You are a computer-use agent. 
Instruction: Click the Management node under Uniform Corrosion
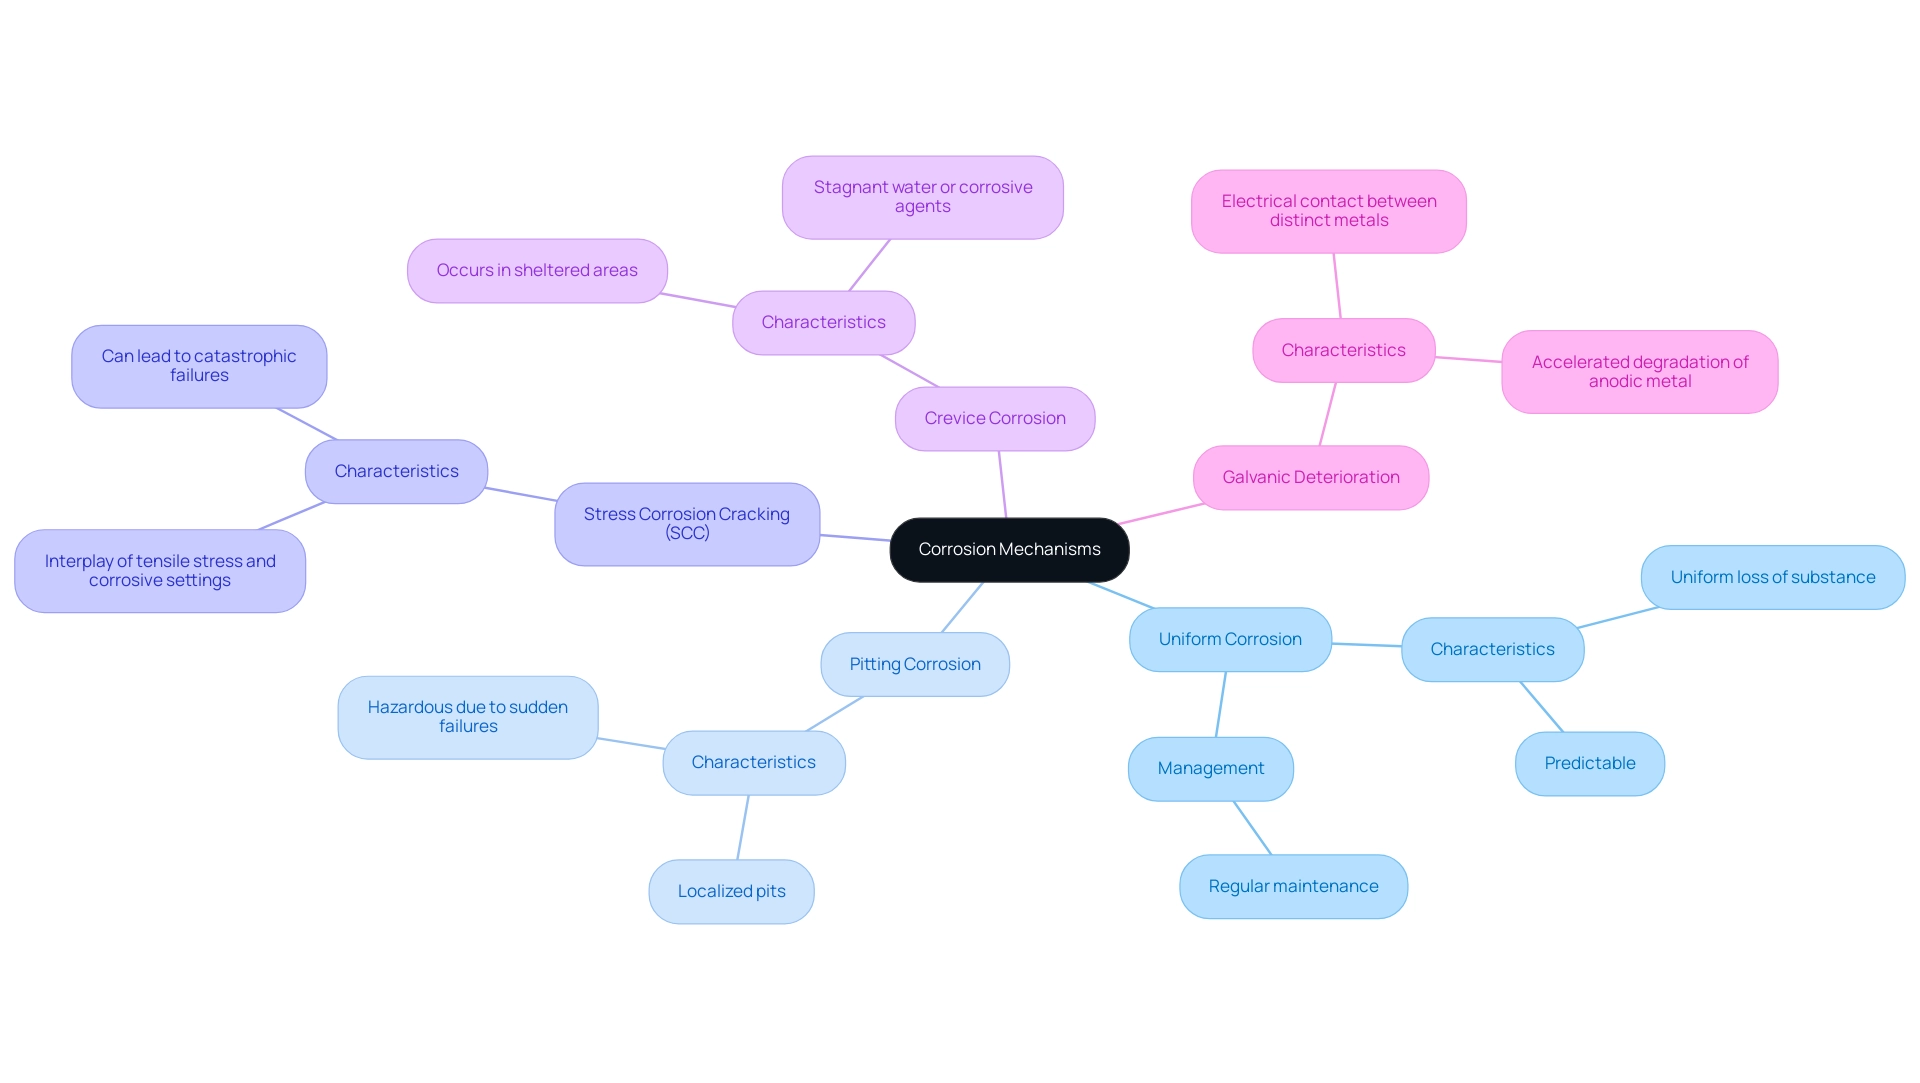point(1213,766)
